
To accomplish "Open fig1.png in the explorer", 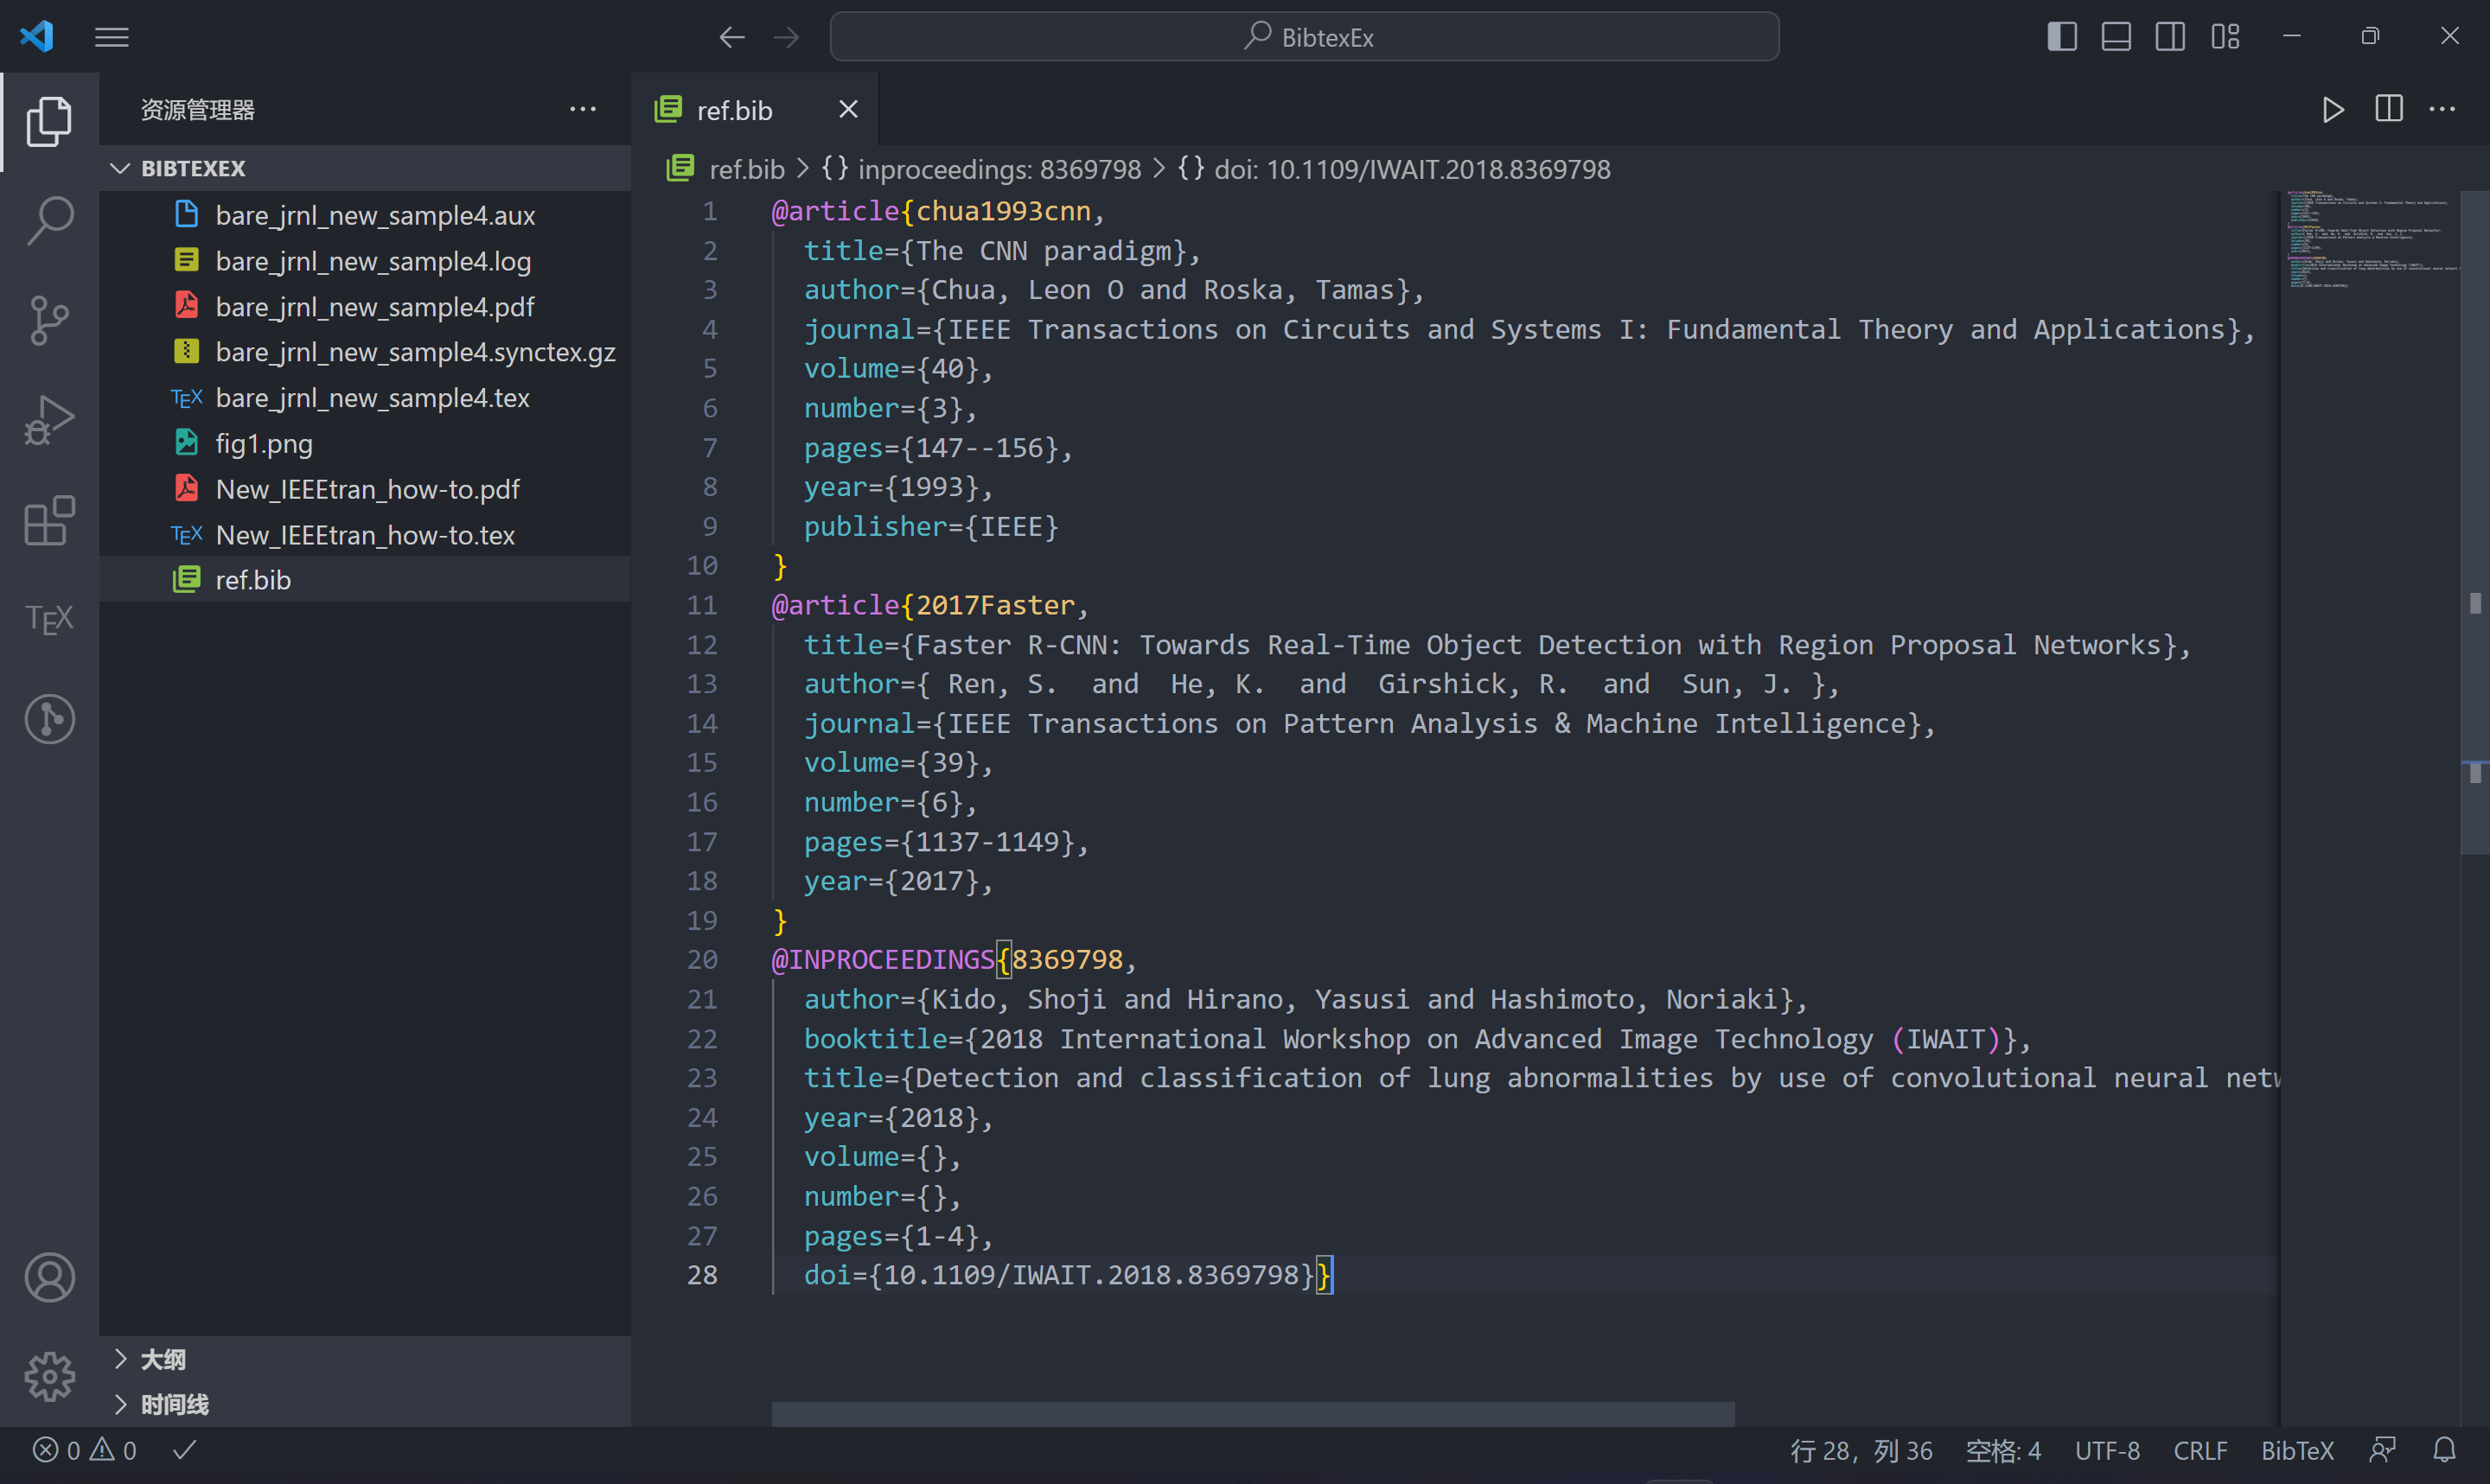I will point(366,443).
